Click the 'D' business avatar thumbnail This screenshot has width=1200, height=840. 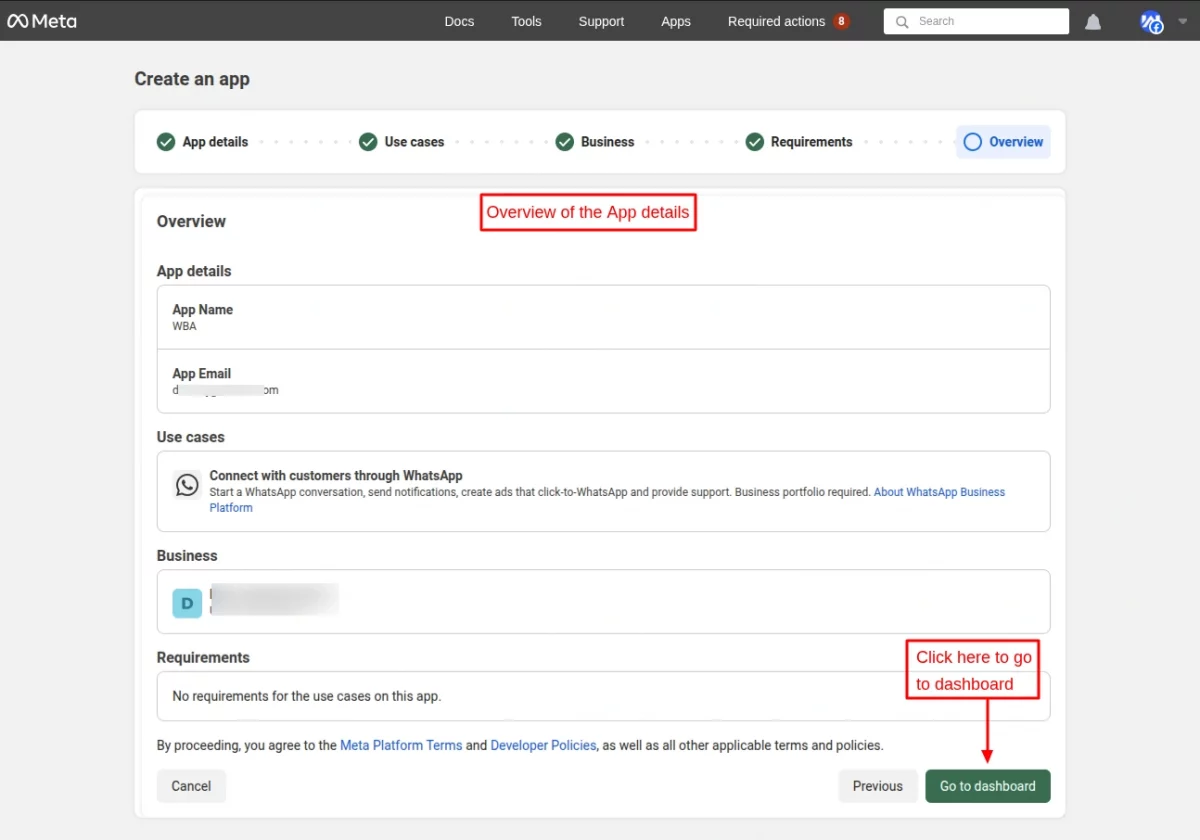tap(186, 603)
